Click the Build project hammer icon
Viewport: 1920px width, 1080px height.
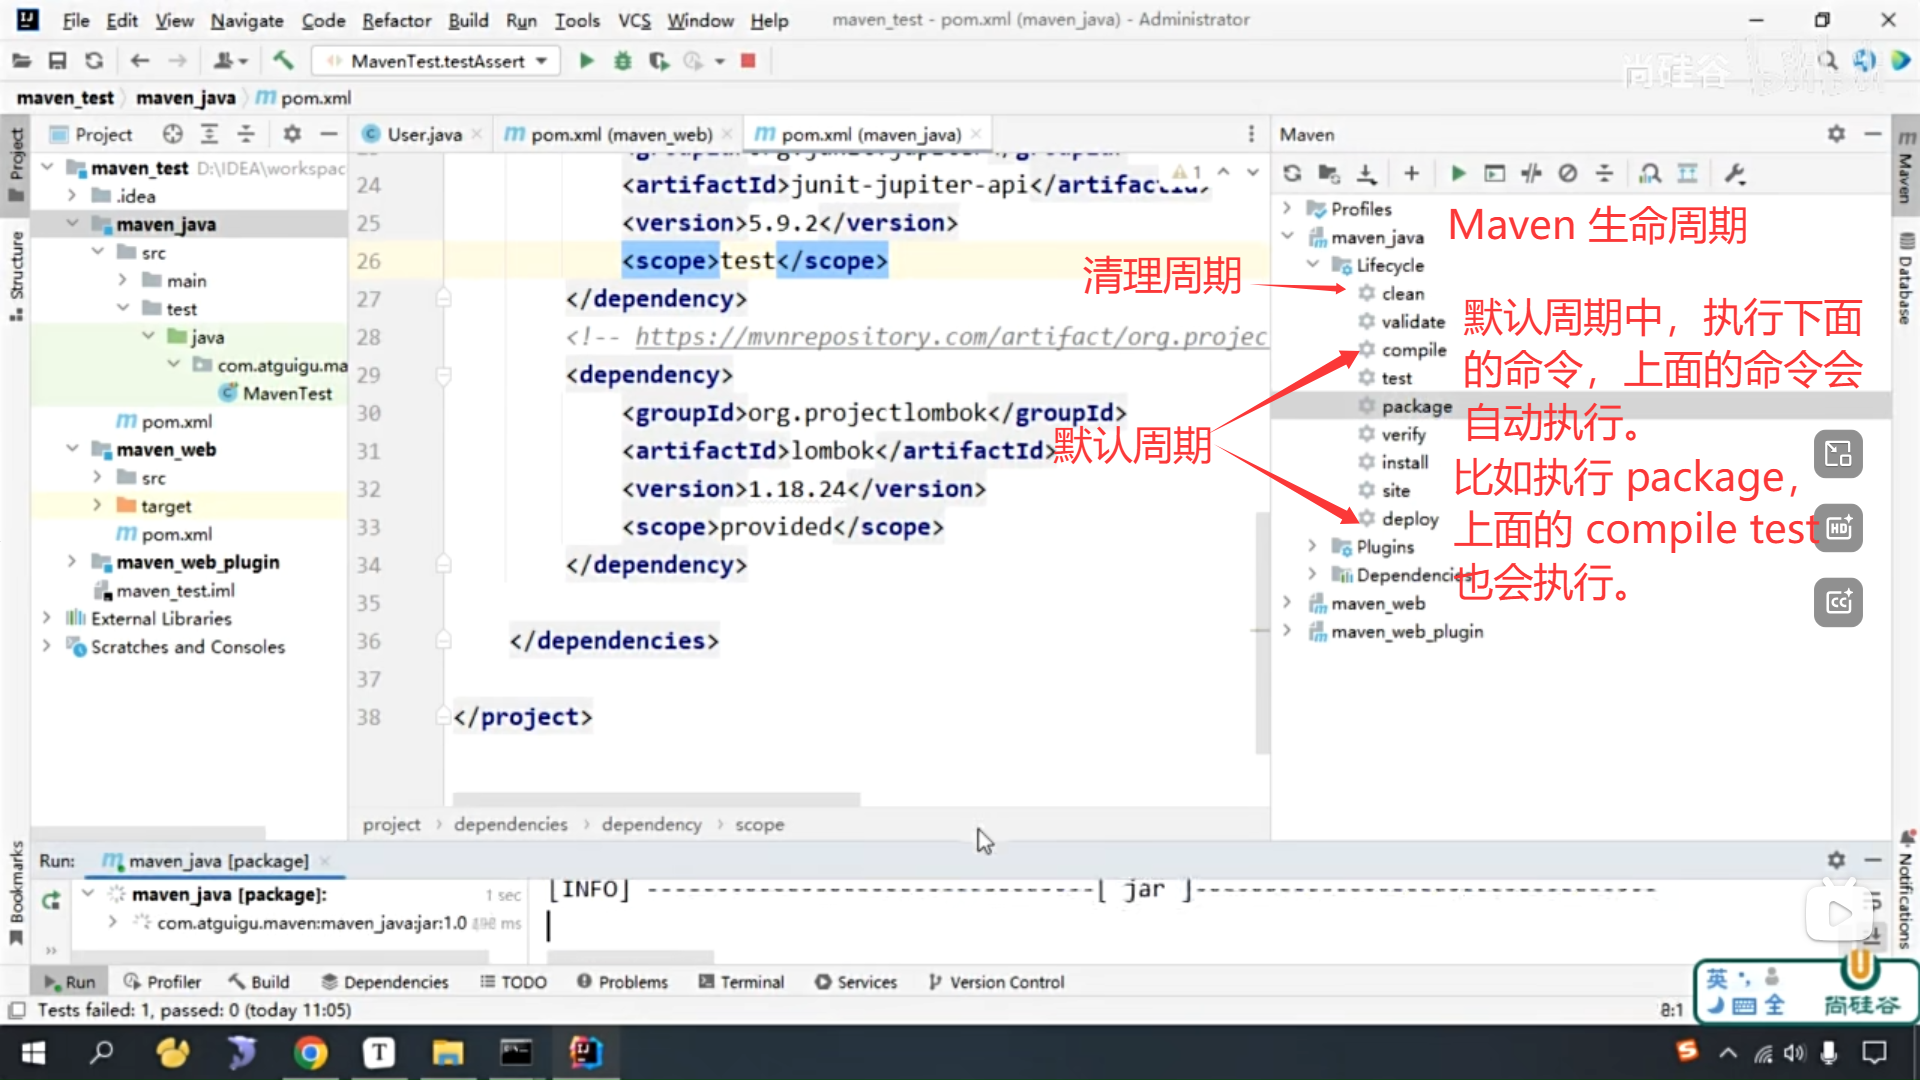pyautogui.click(x=283, y=61)
